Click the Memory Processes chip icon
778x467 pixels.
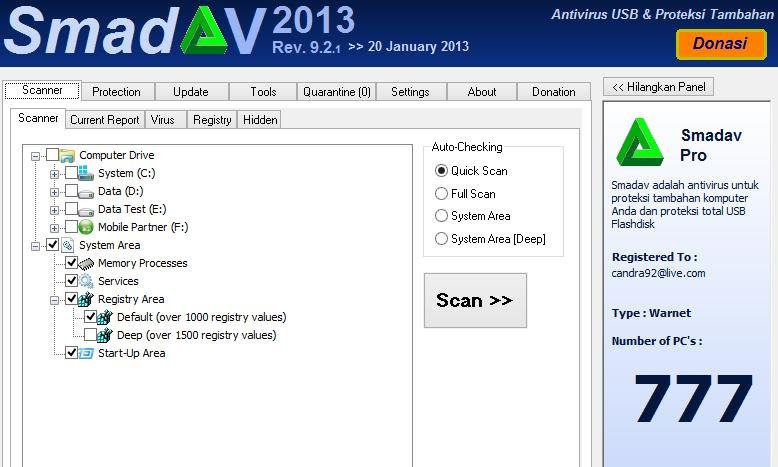[x=86, y=264]
